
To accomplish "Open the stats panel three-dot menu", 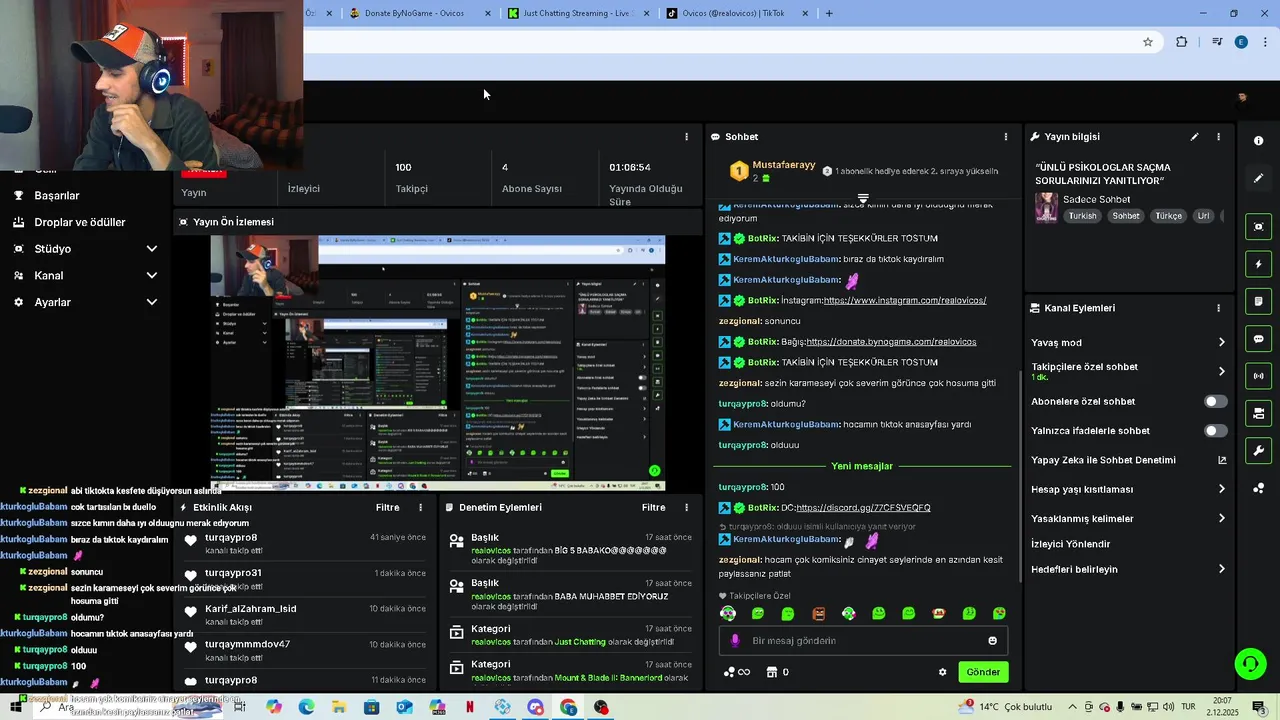I will (686, 137).
